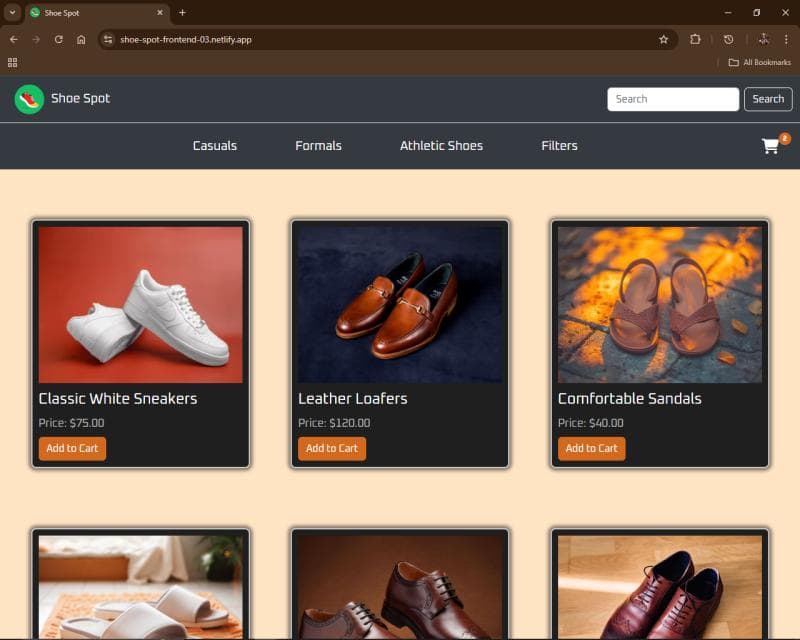Viewport: 800px width, 640px height.
Task: Open the Formals category
Action: [x=318, y=146]
